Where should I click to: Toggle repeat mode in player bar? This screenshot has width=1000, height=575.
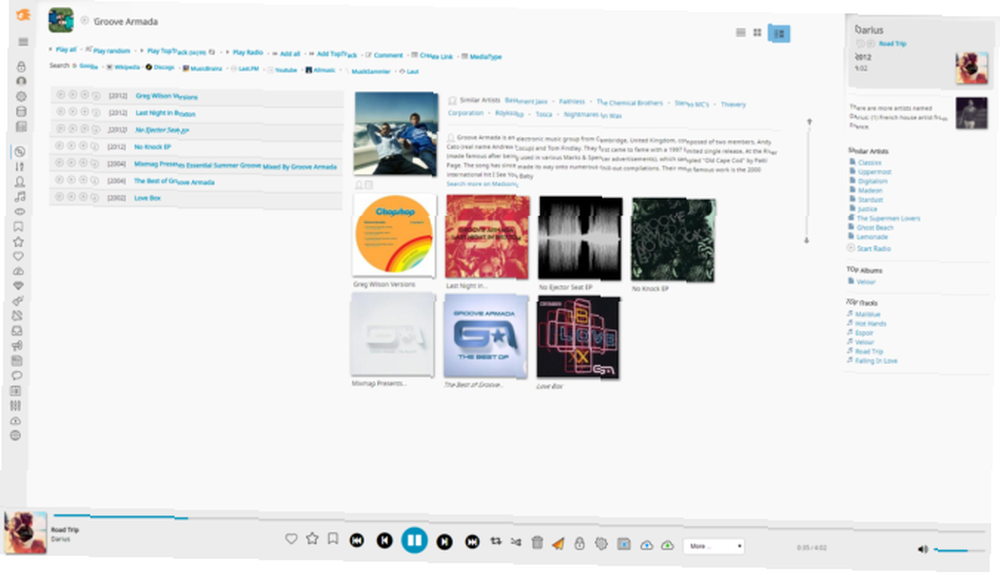coord(496,541)
